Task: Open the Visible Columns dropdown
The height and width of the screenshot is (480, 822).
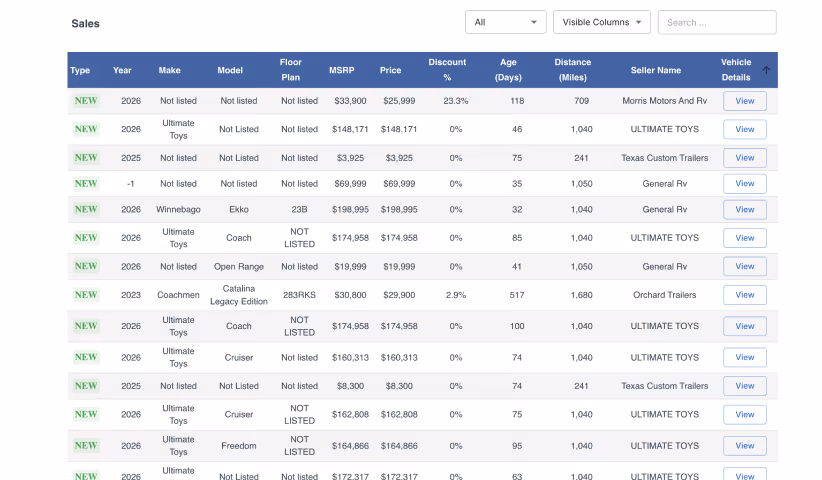Action: (x=601, y=22)
